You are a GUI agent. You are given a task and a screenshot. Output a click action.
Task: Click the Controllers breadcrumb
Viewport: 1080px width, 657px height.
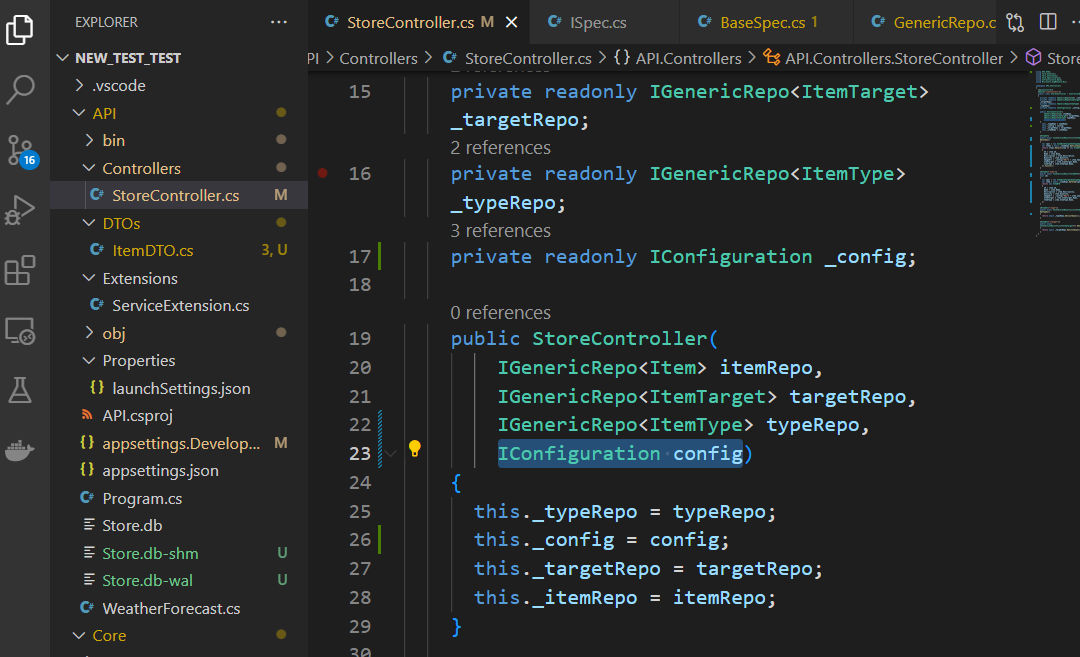pyautogui.click(x=378, y=59)
